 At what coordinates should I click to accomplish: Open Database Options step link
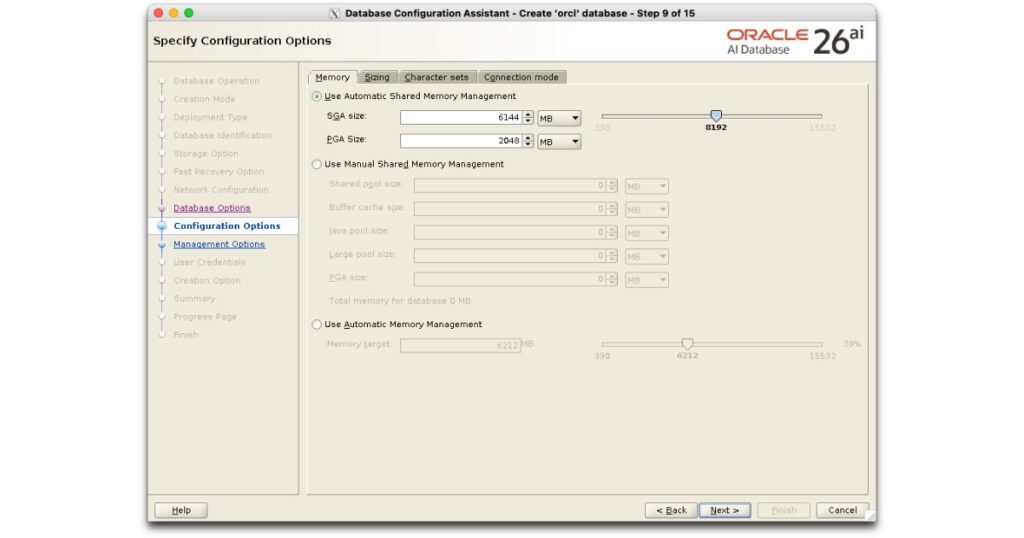click(x=212, y=208)
